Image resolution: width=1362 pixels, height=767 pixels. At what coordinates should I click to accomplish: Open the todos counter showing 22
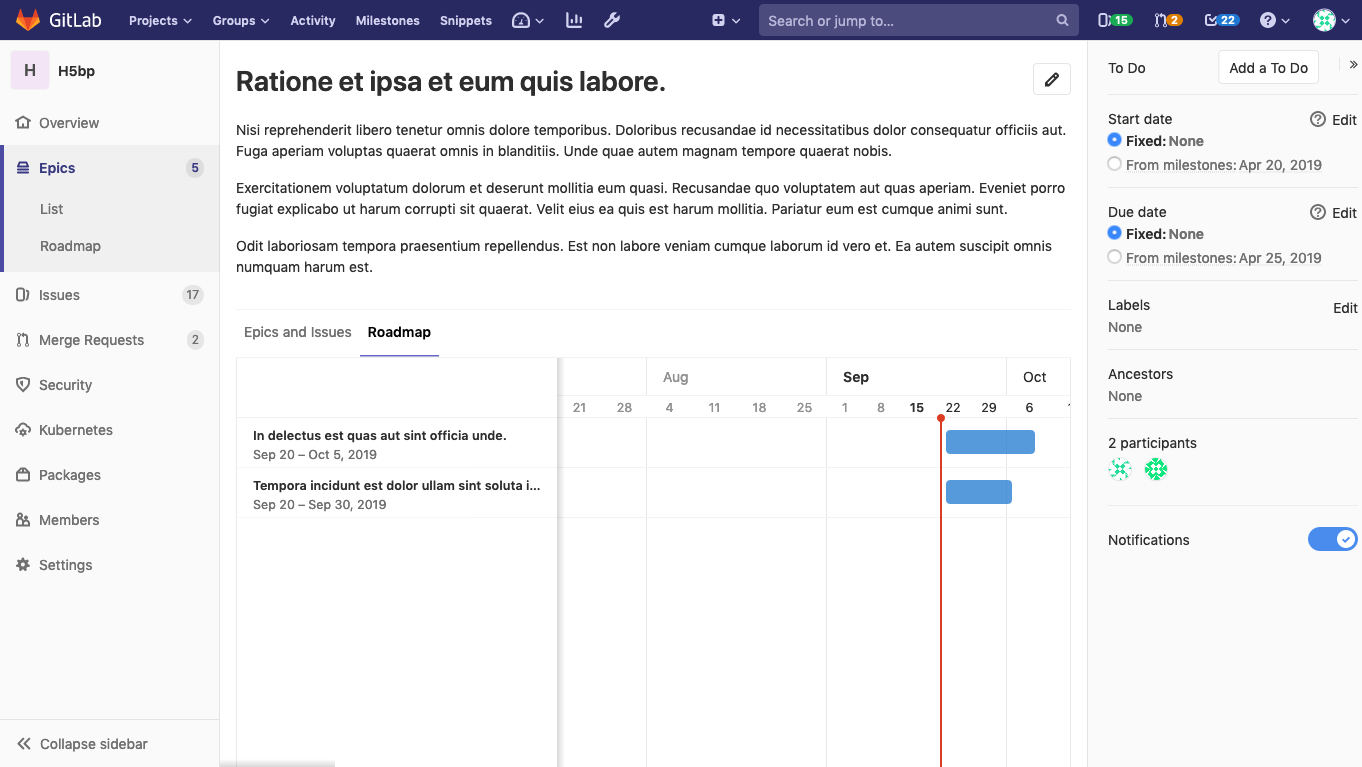pos(1221,20)
